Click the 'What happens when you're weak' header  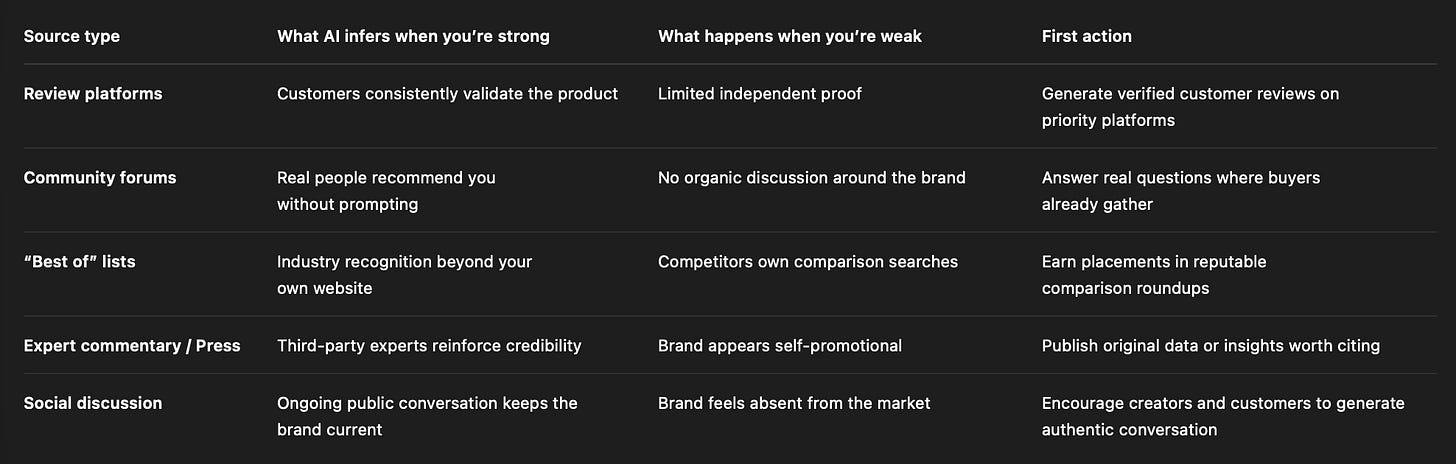click(790, 36)
